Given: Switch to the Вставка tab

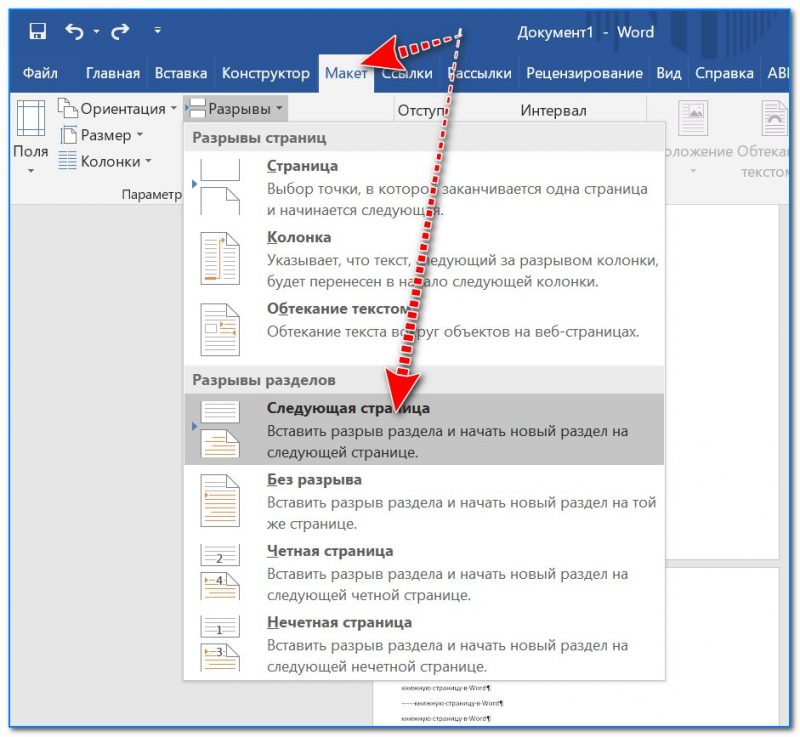Looking at the screenshot, I should pos(181,73).
